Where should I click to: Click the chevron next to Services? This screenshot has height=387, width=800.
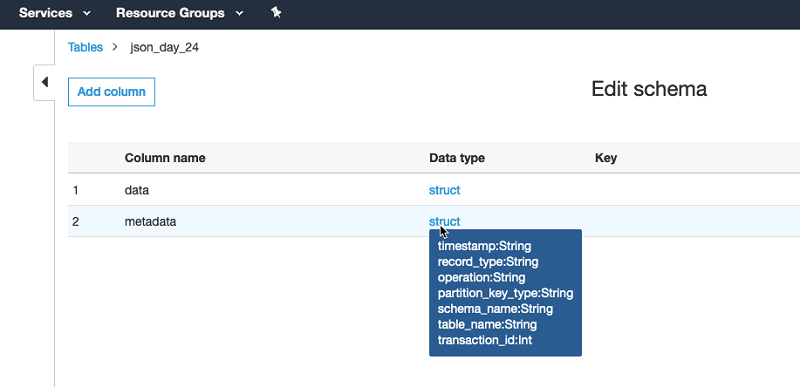point(87,14)
